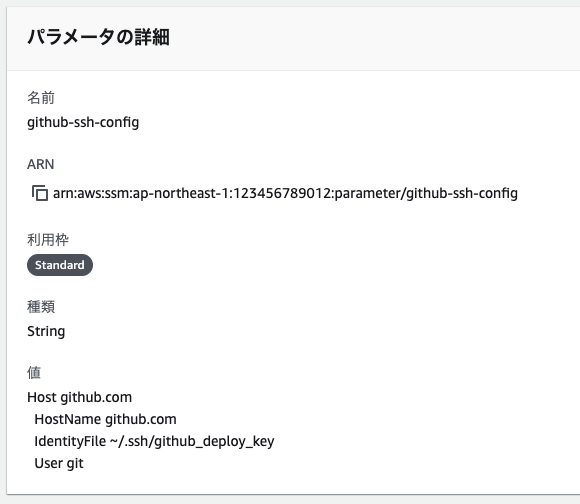Click the String type value
The image size is (580, 504).
coord(46,331)
